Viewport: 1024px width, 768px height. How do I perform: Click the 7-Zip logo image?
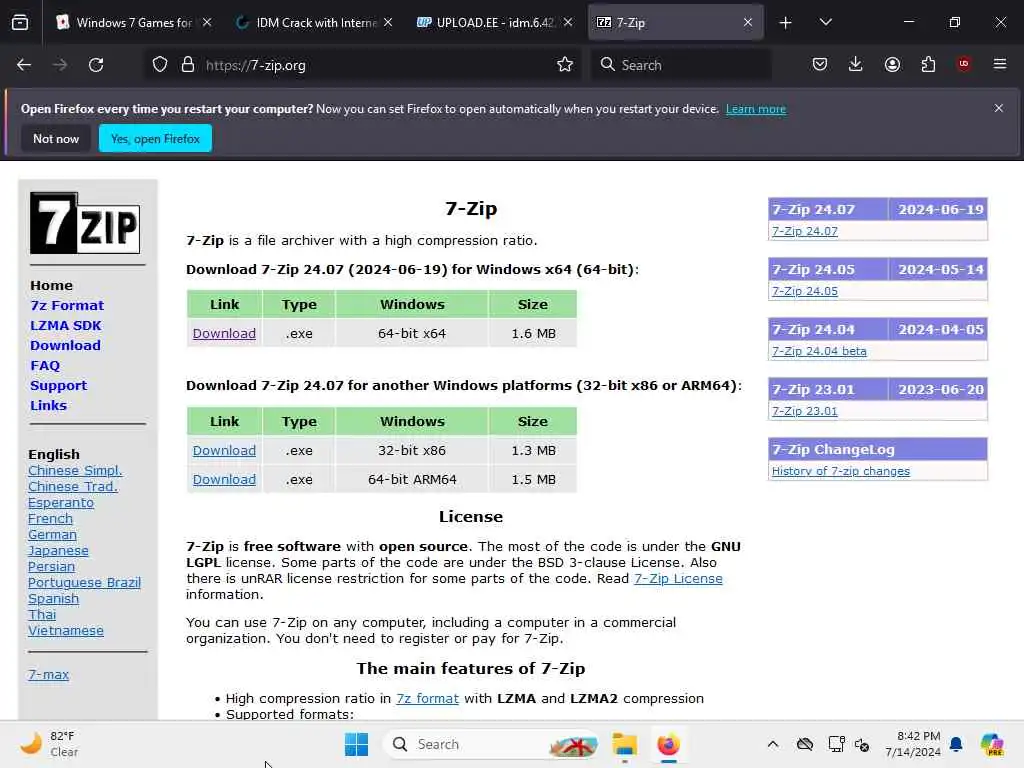(x=85, y=223)
